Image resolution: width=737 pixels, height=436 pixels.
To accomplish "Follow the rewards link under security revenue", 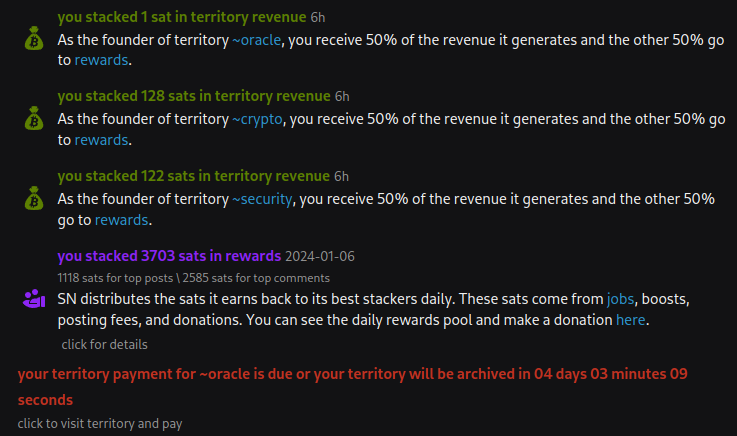I will (121, 220).
